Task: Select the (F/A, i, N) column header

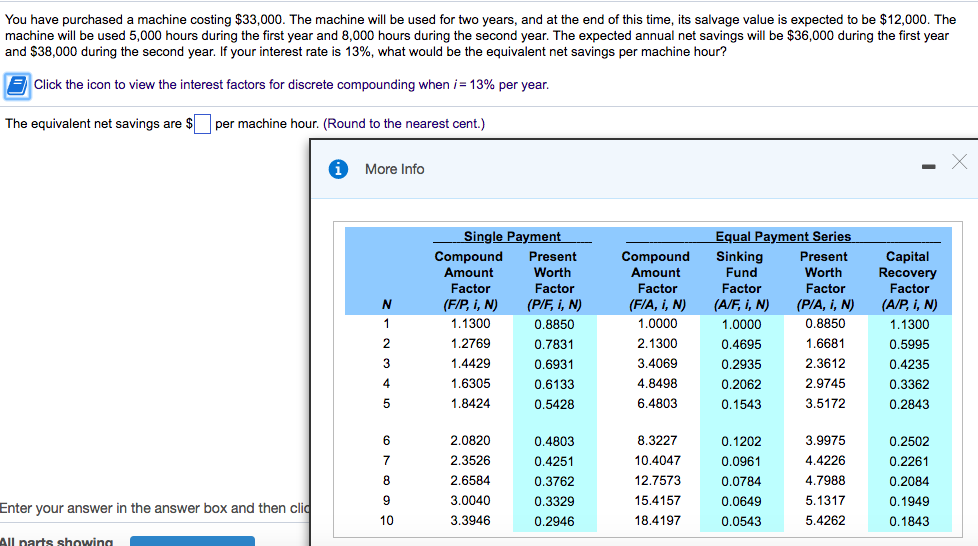Action: 657,305
